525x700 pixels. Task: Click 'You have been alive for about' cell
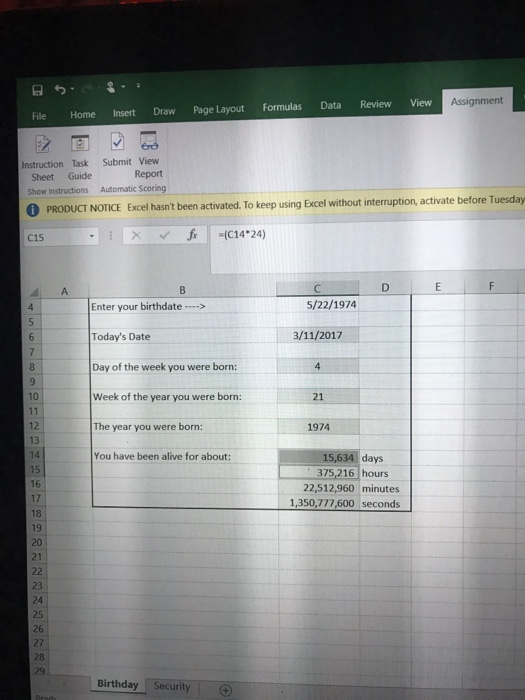tap(186, 456)
